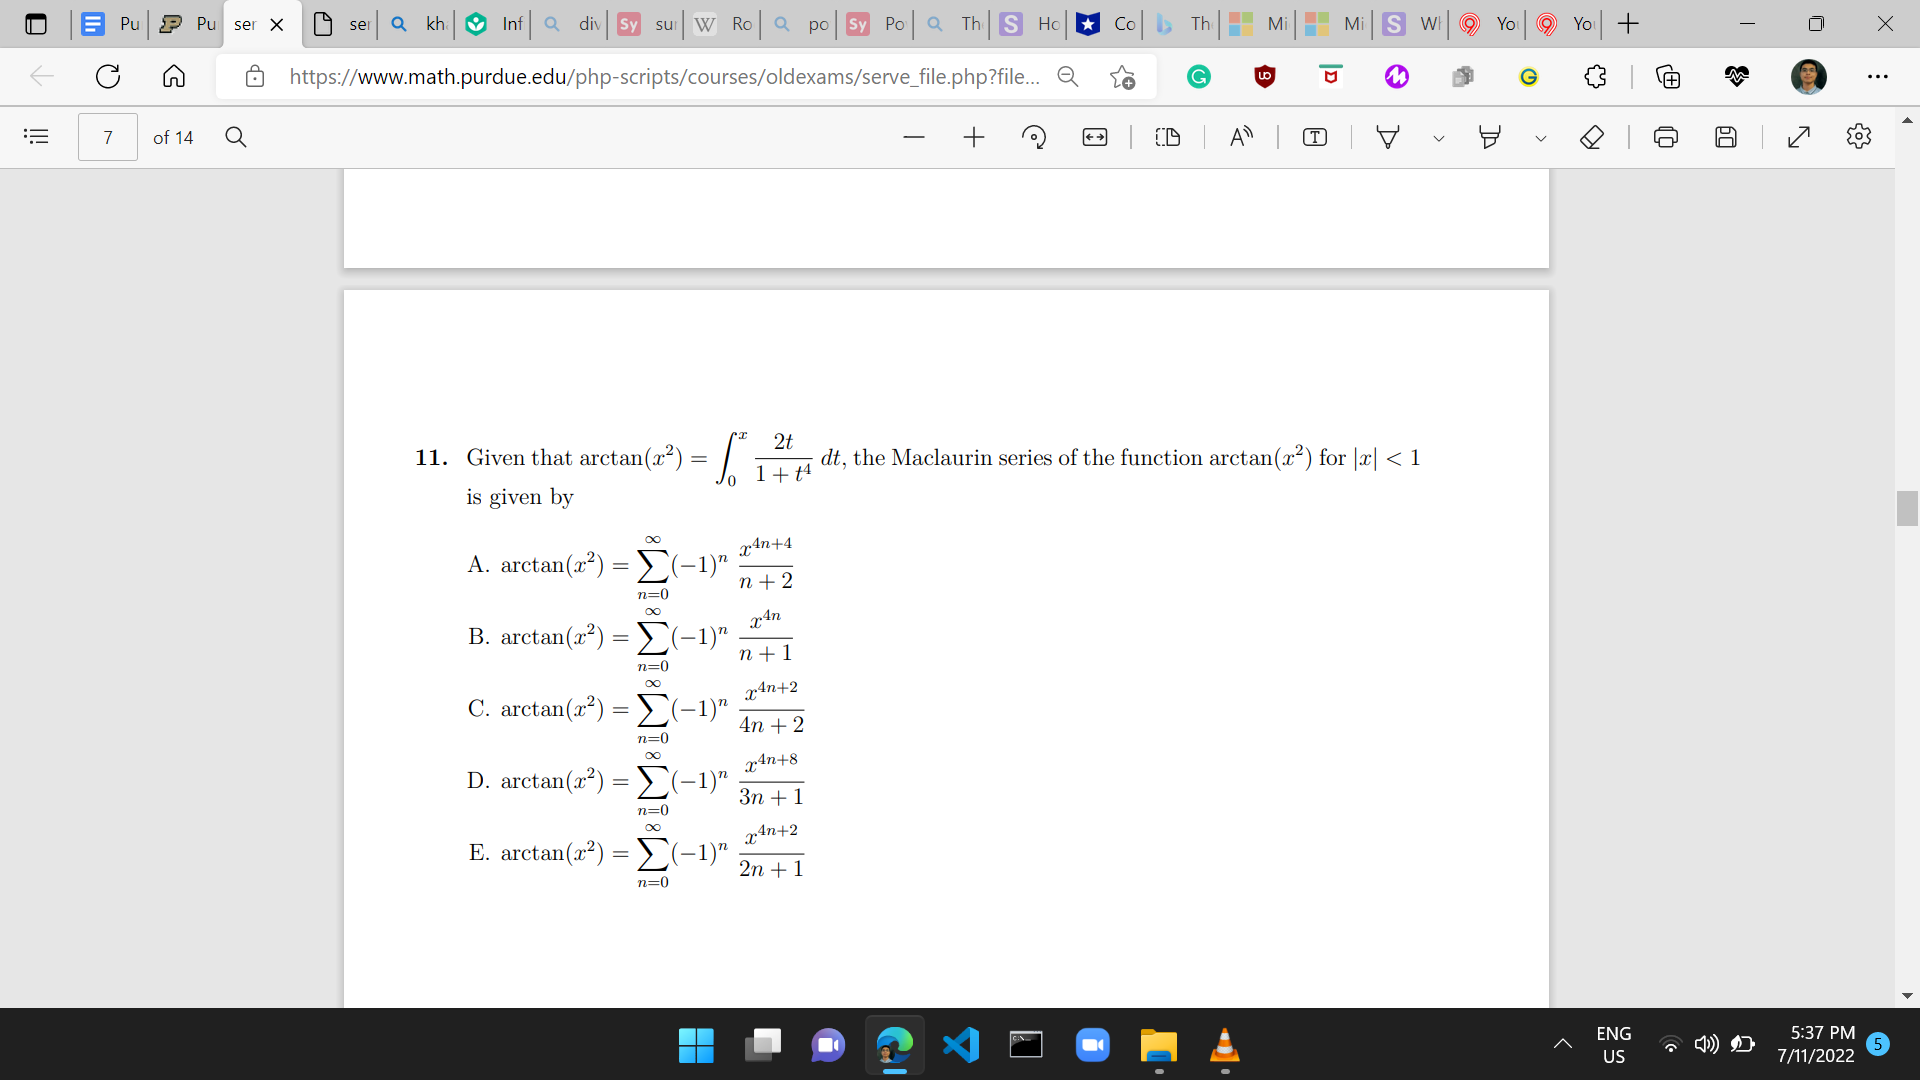
Task: Open browser more options menu
Action: pyautogui.click(x=1879, y=76)
